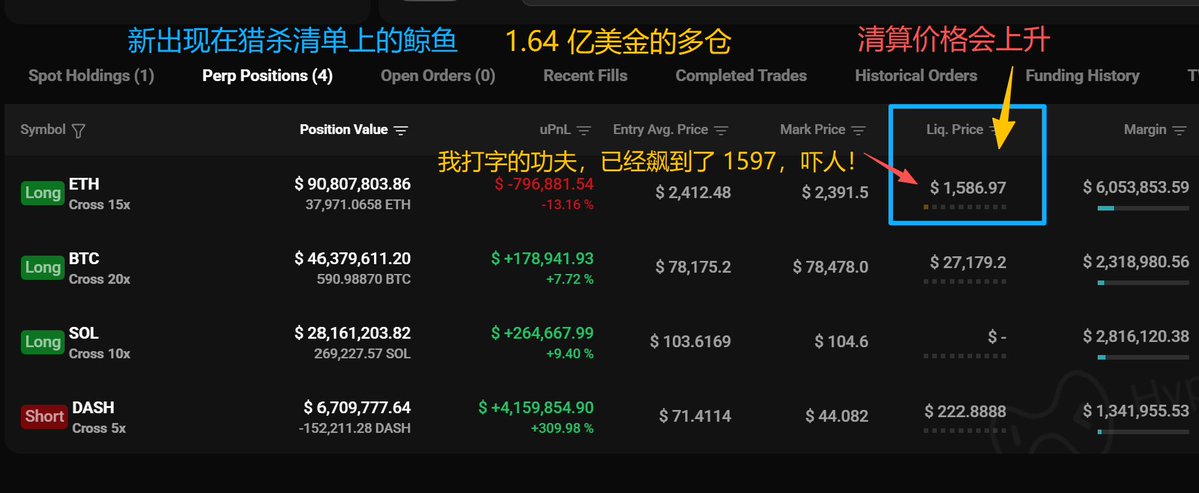Click Cross 5x leverage label
This screenshot has width=1199, height=493.
[99, 428]
